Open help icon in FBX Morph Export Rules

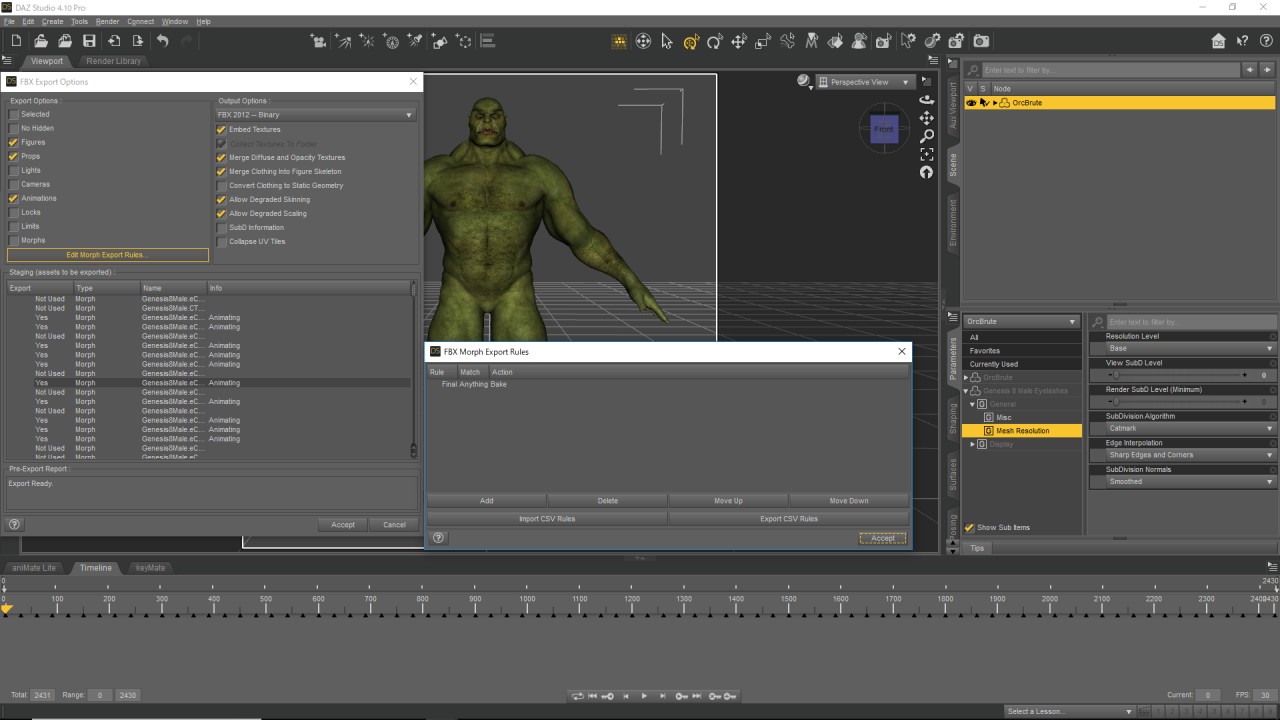[438, 538]
